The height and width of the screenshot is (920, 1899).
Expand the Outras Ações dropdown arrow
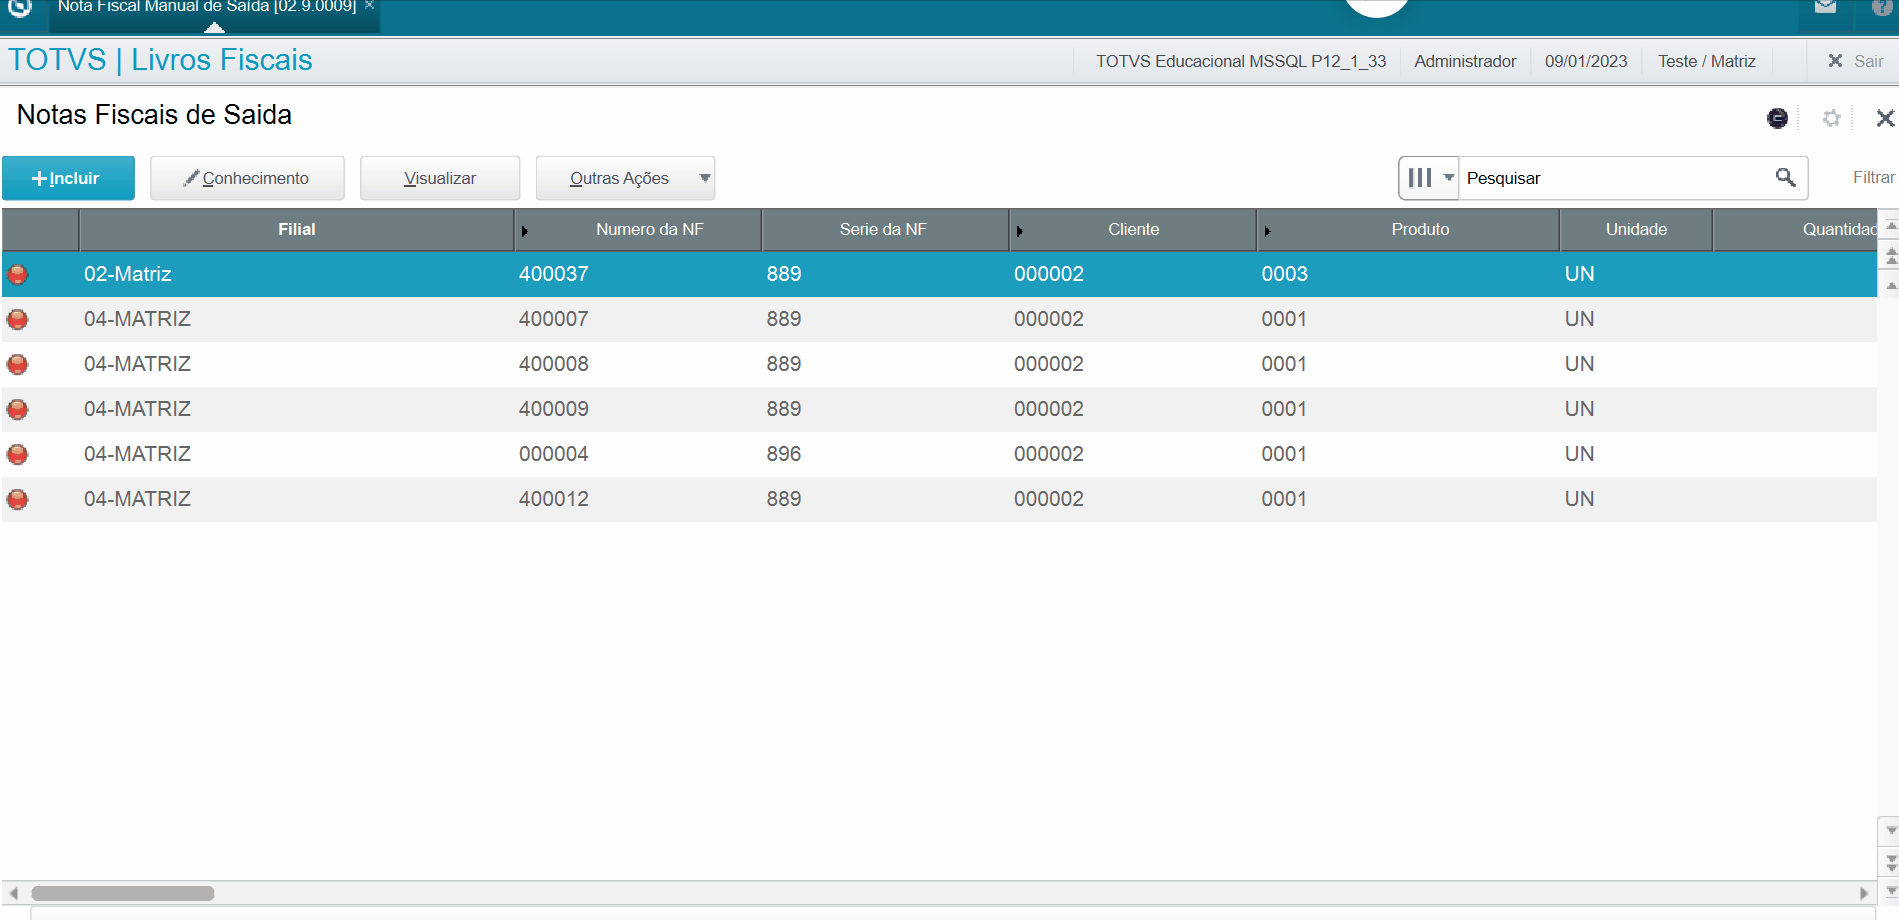click(x=705, y=178)
